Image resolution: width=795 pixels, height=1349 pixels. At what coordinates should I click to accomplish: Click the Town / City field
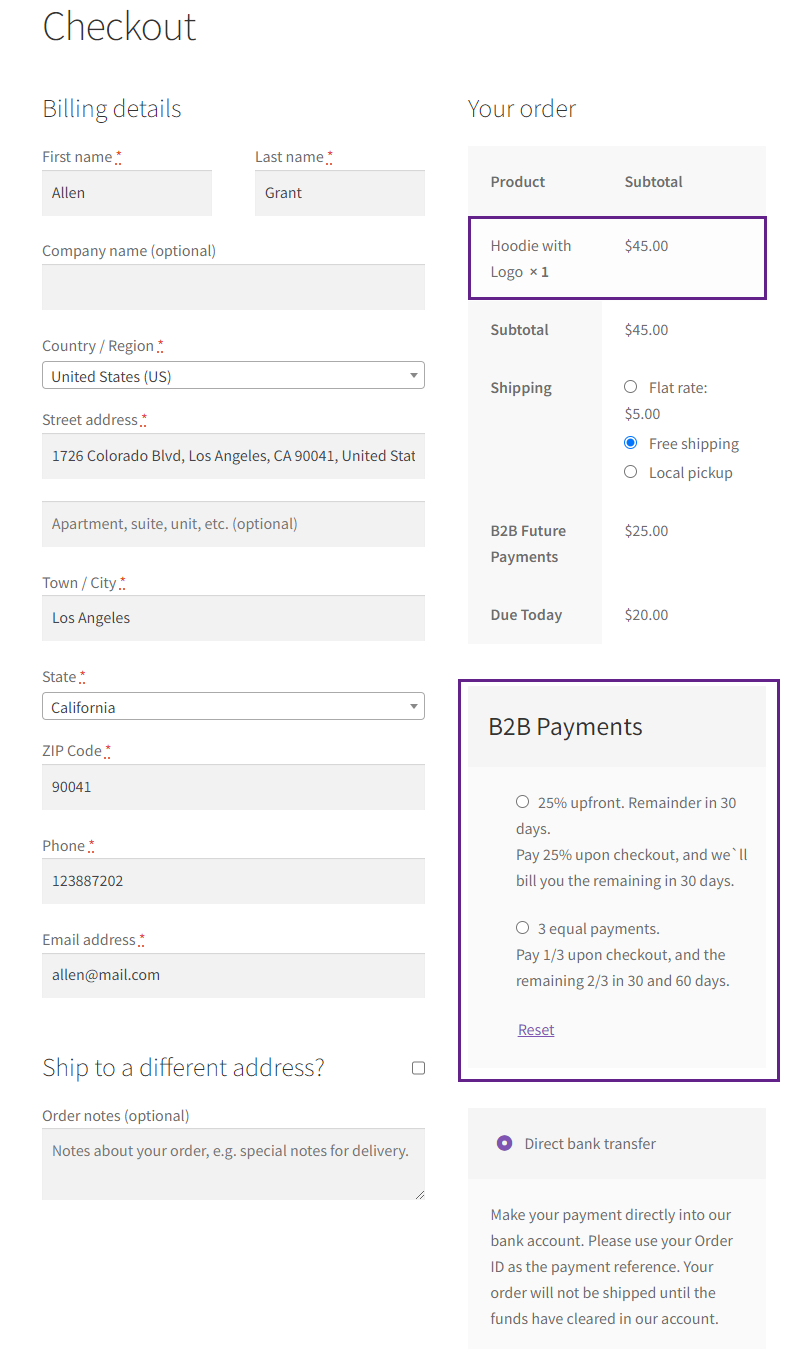tap(233, 618)
